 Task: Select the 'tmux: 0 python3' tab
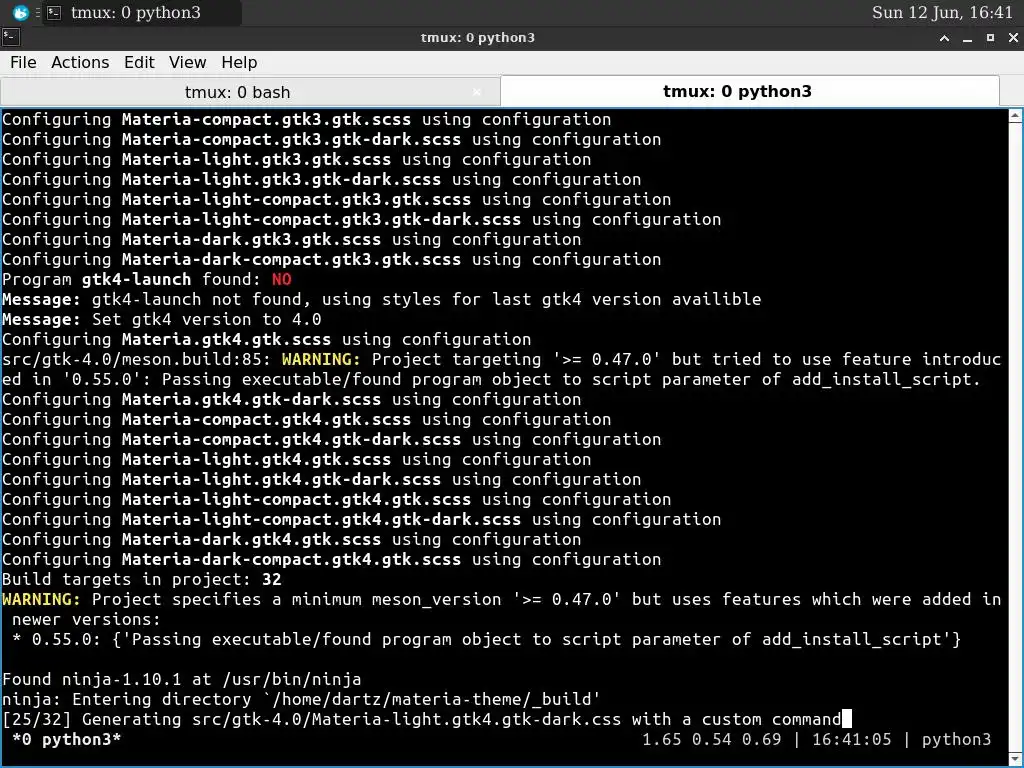[737, 91]
